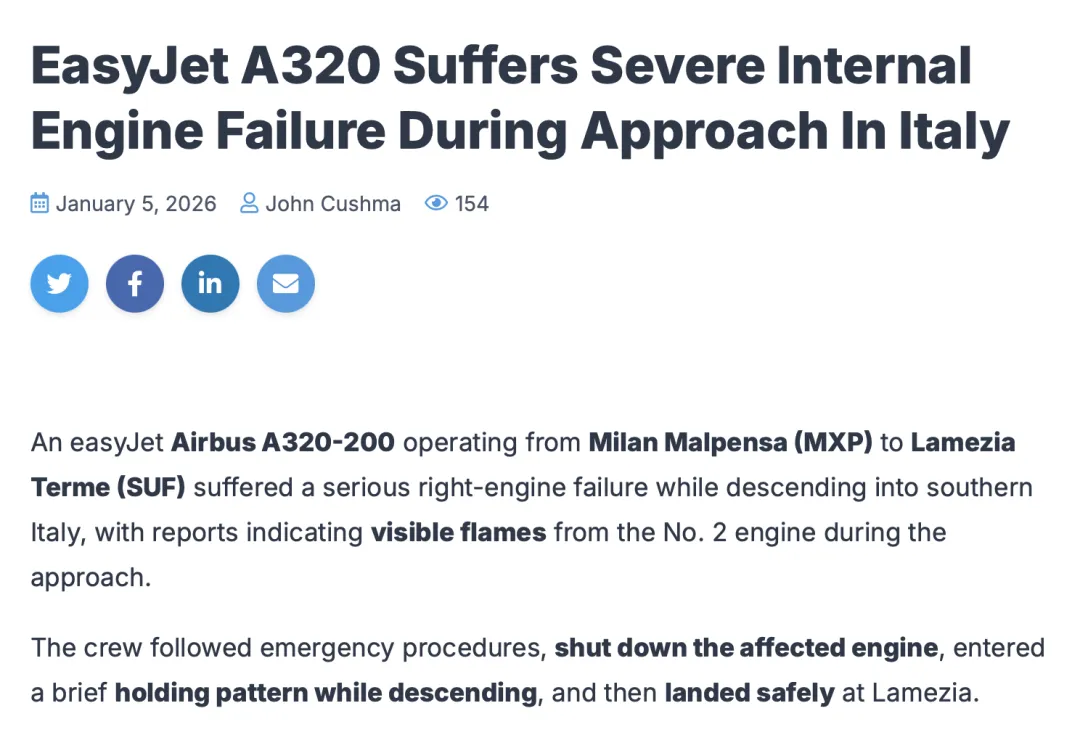Click the January 5, 2026 date
Screen dimensions: 1080x740
coord(136,204)
